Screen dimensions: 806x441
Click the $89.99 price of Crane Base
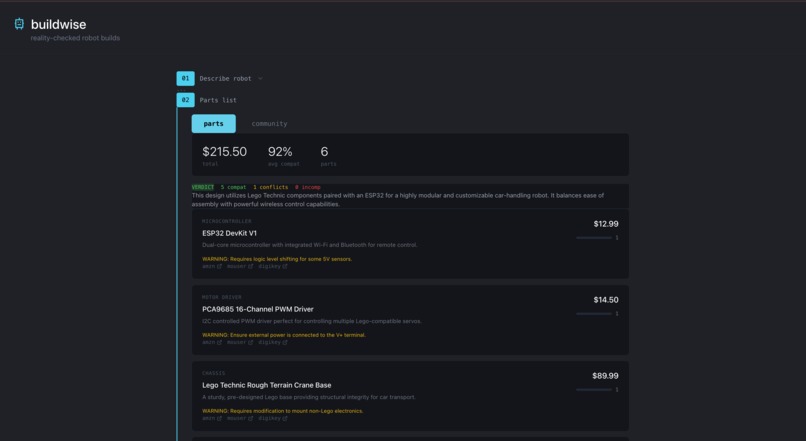coord(606,376)
